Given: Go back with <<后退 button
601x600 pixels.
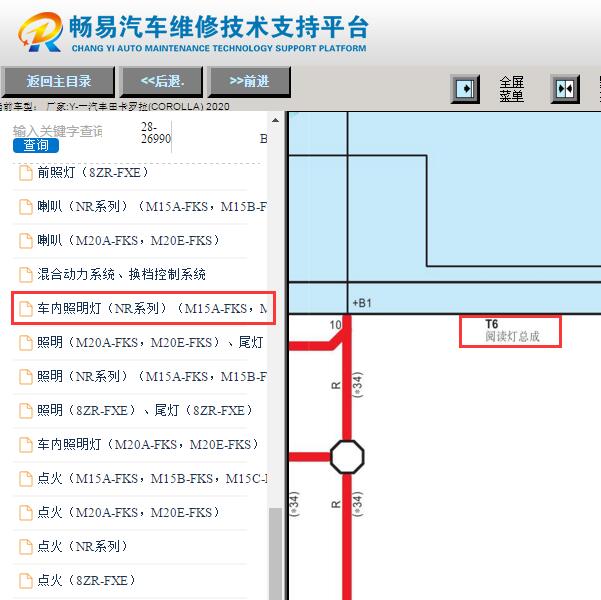Looking at the screenshot, I should point(161,81).
